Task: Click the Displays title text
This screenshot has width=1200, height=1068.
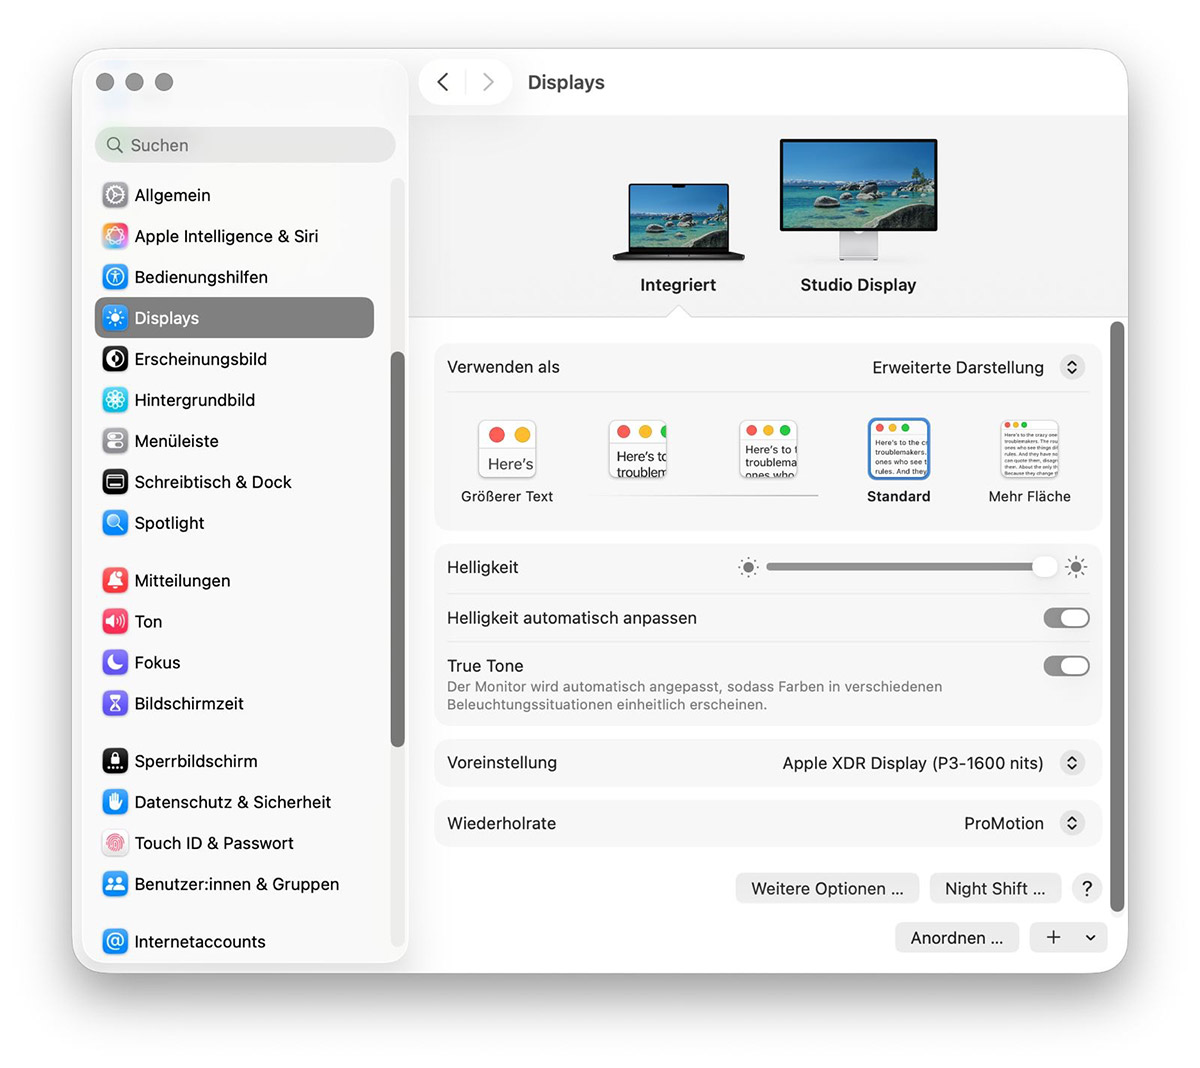Action: tap(566, 82)
